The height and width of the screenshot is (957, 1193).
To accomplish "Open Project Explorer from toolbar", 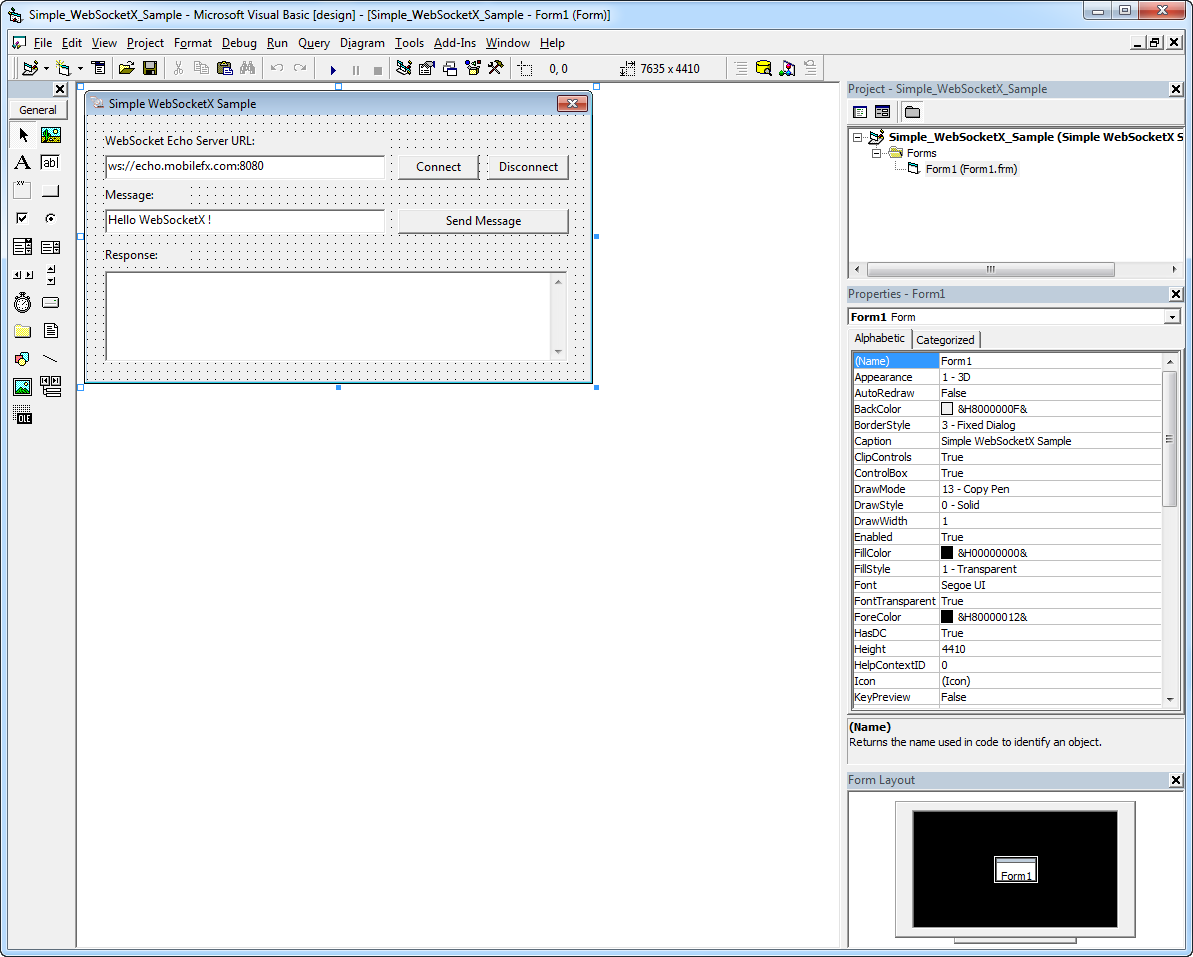I will pyautogui.click(x=404, y=68).
